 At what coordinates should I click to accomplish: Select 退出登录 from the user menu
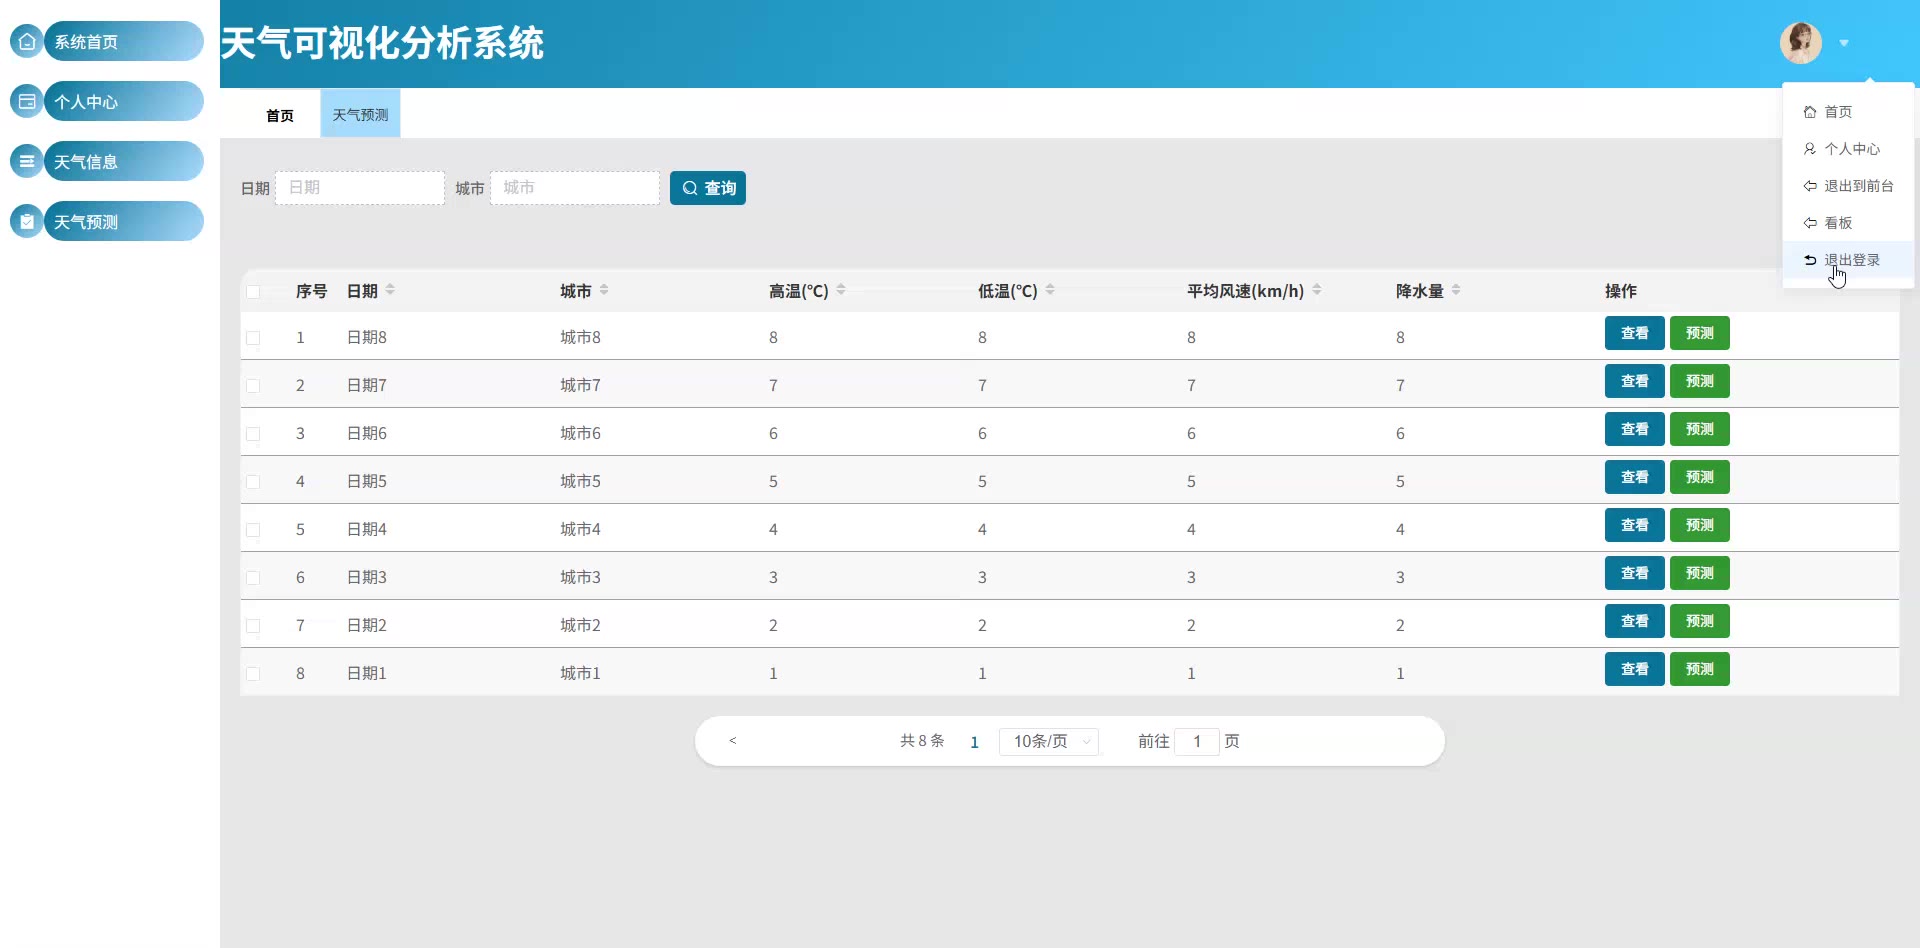(x=1851, y=260)
